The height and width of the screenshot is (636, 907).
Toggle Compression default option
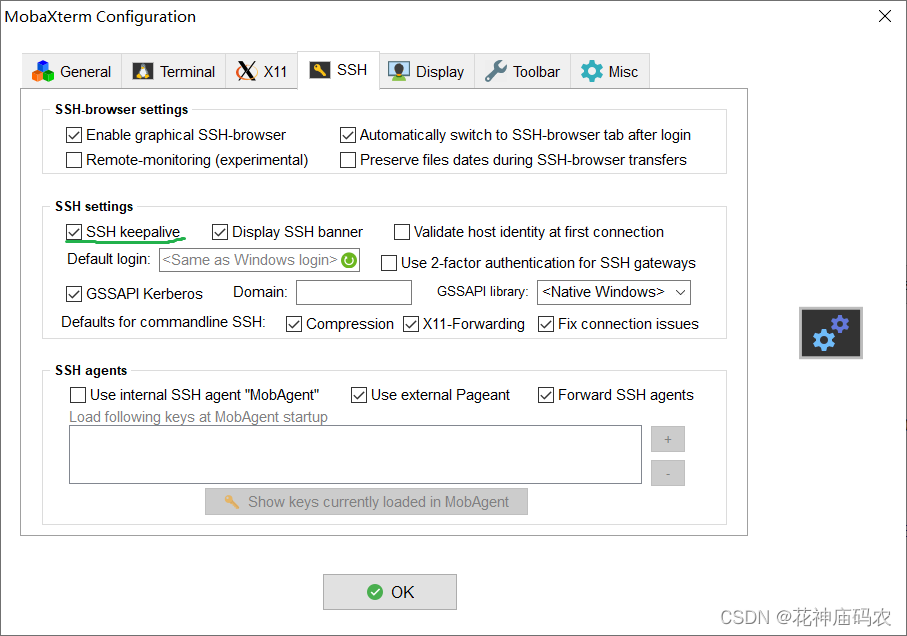[294, 324]
